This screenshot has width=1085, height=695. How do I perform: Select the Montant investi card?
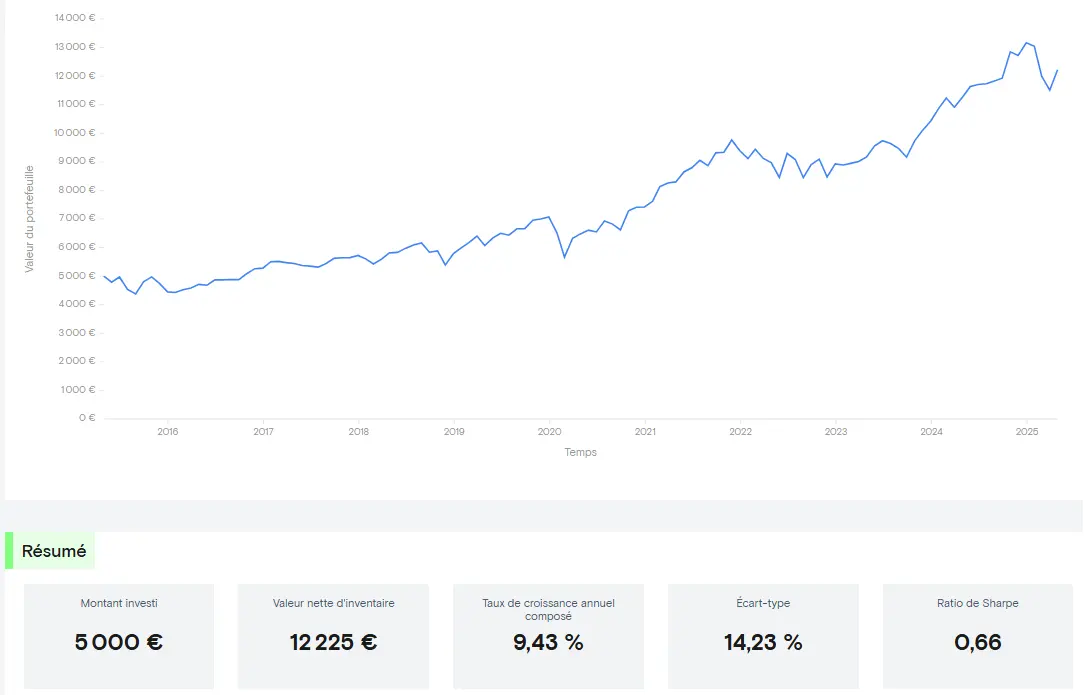[x=119, y=636]
